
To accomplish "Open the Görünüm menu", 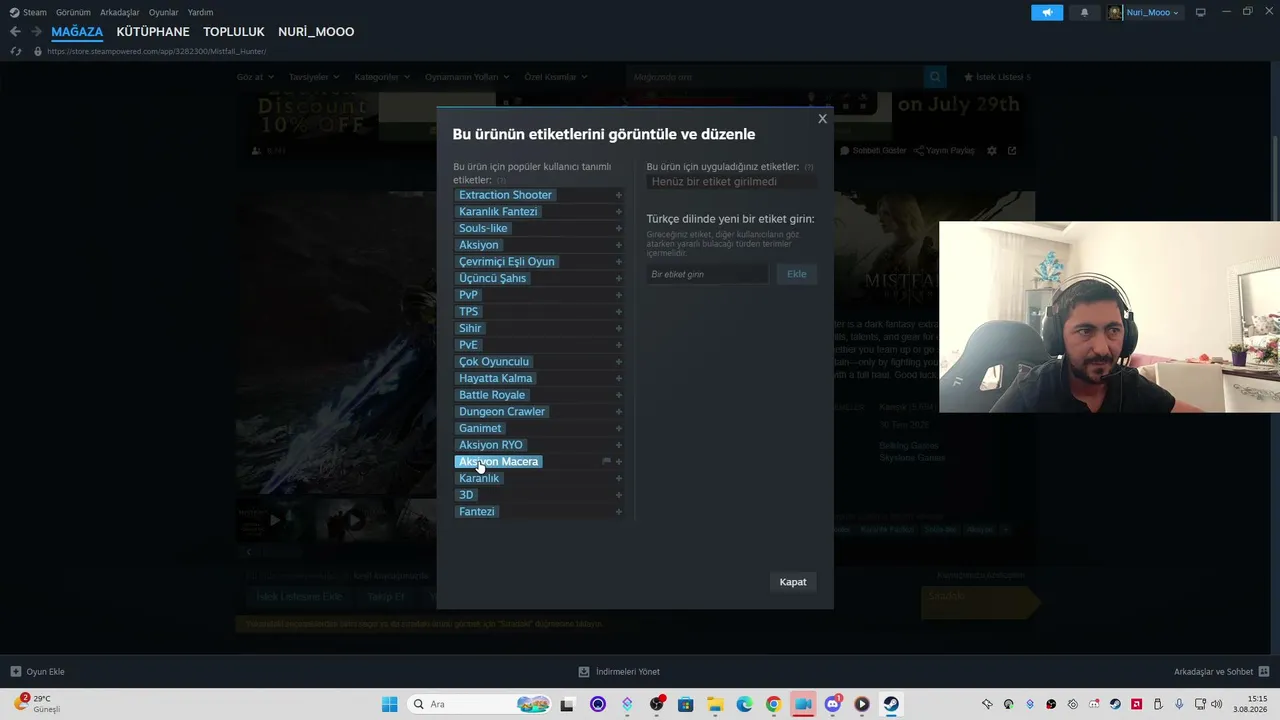I will [73, 12].
